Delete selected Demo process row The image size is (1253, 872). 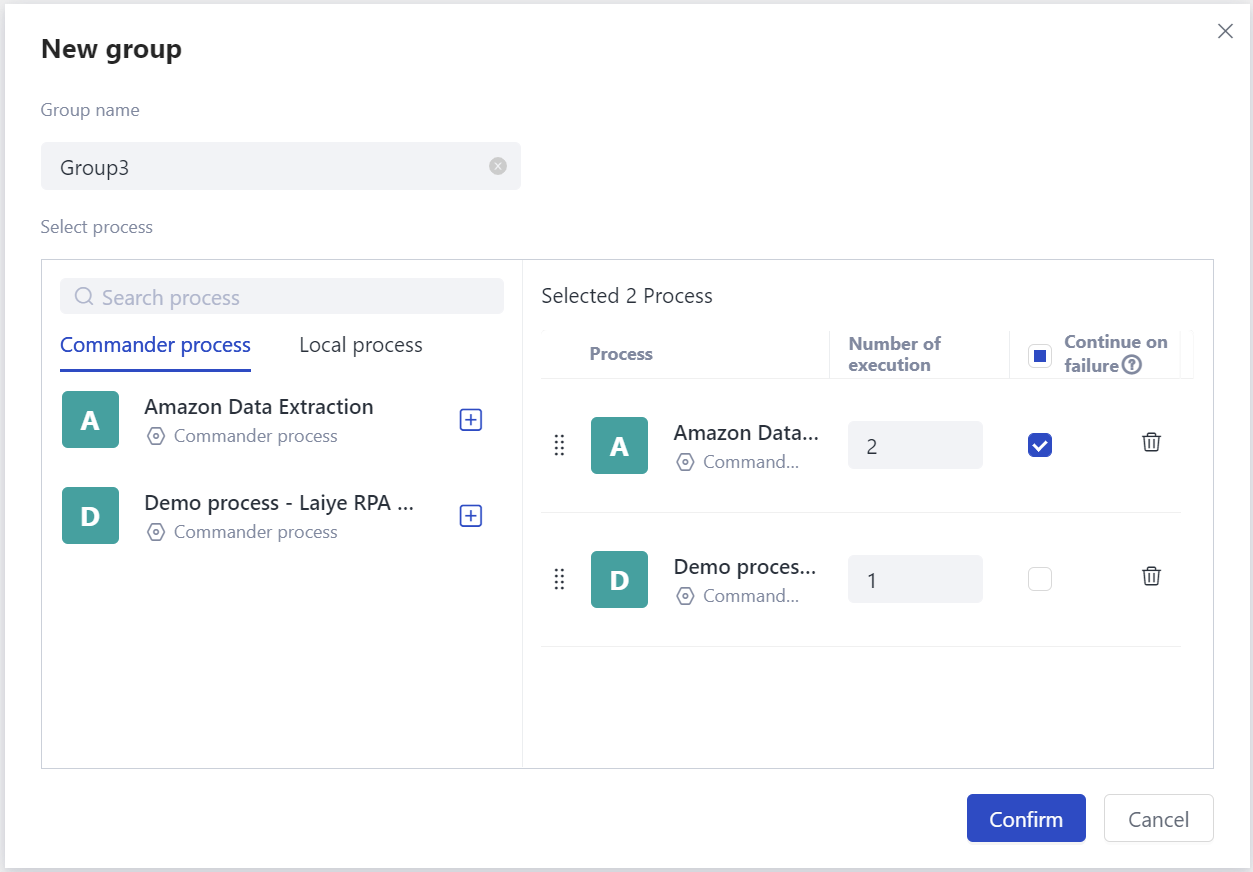click(x=1151, y=576)
